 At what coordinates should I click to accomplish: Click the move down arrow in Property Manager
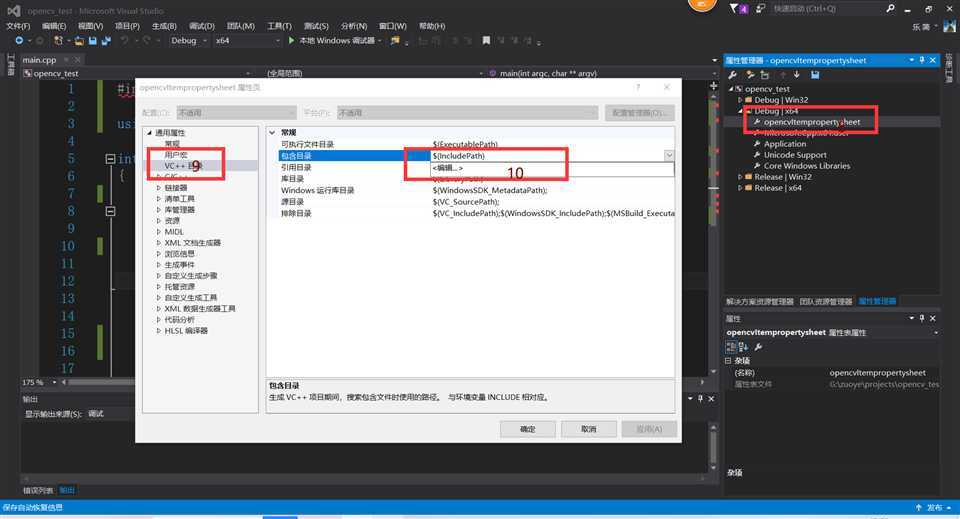797,75
